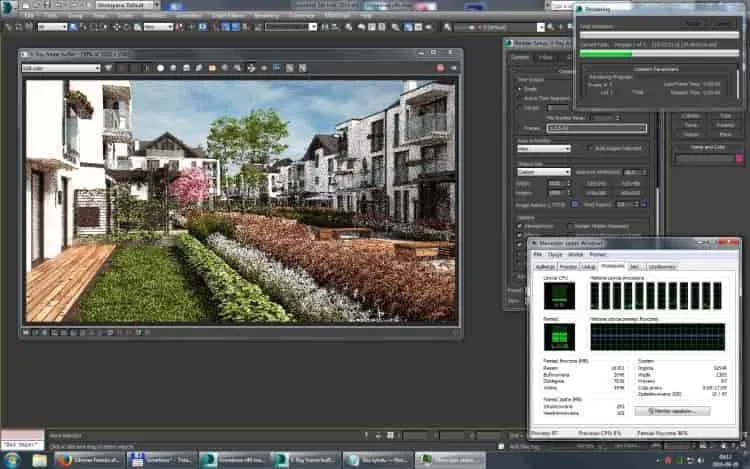Viewport: 750px width, 469px height.
Task: Open the Firefox window from the taskbar
Action: coord(89,460)
